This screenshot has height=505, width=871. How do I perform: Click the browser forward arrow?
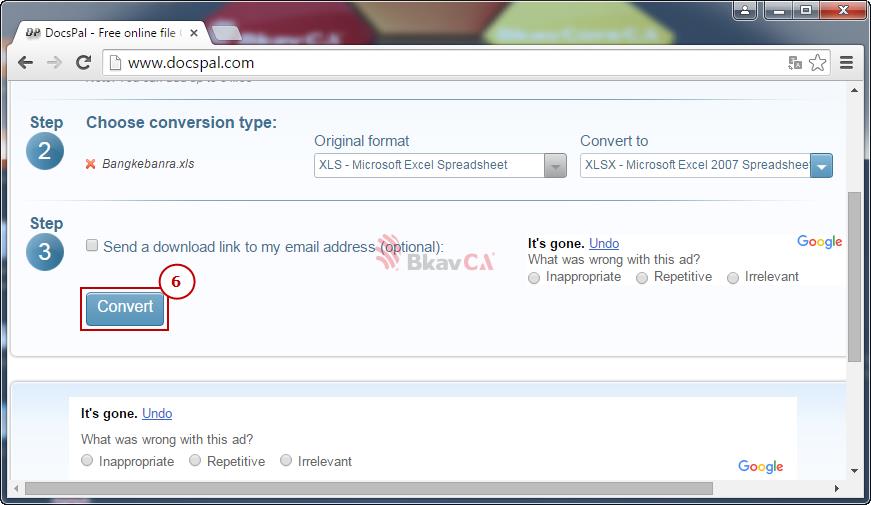54,63
